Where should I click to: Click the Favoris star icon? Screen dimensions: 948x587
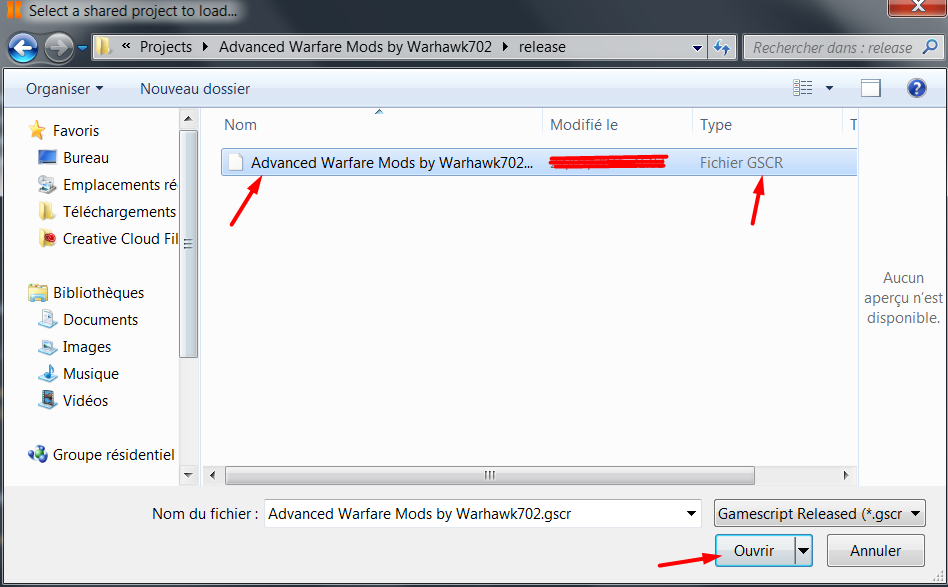37,130
